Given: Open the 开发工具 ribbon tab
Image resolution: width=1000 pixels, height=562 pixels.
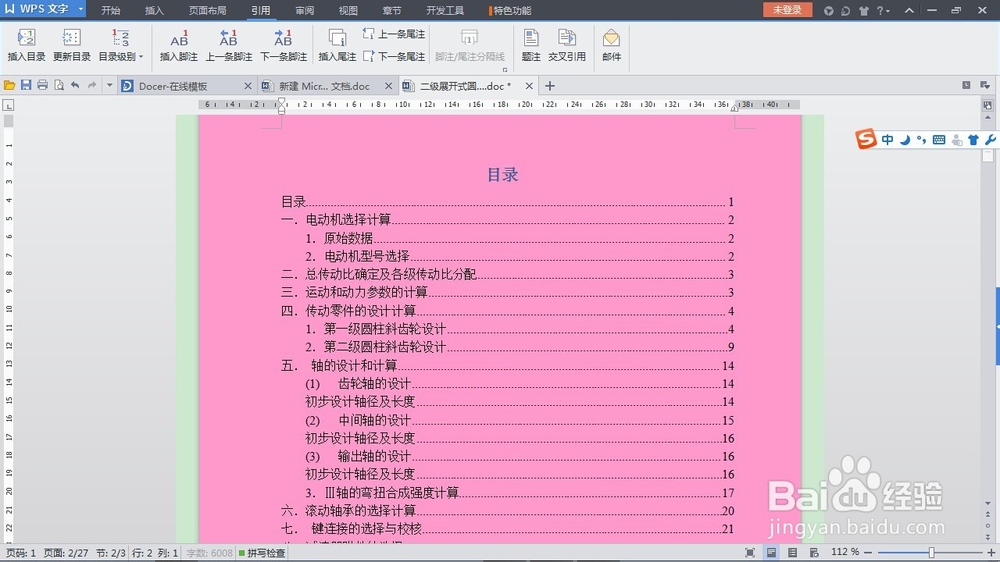Looking at the screenshot, I should [445, 10].
